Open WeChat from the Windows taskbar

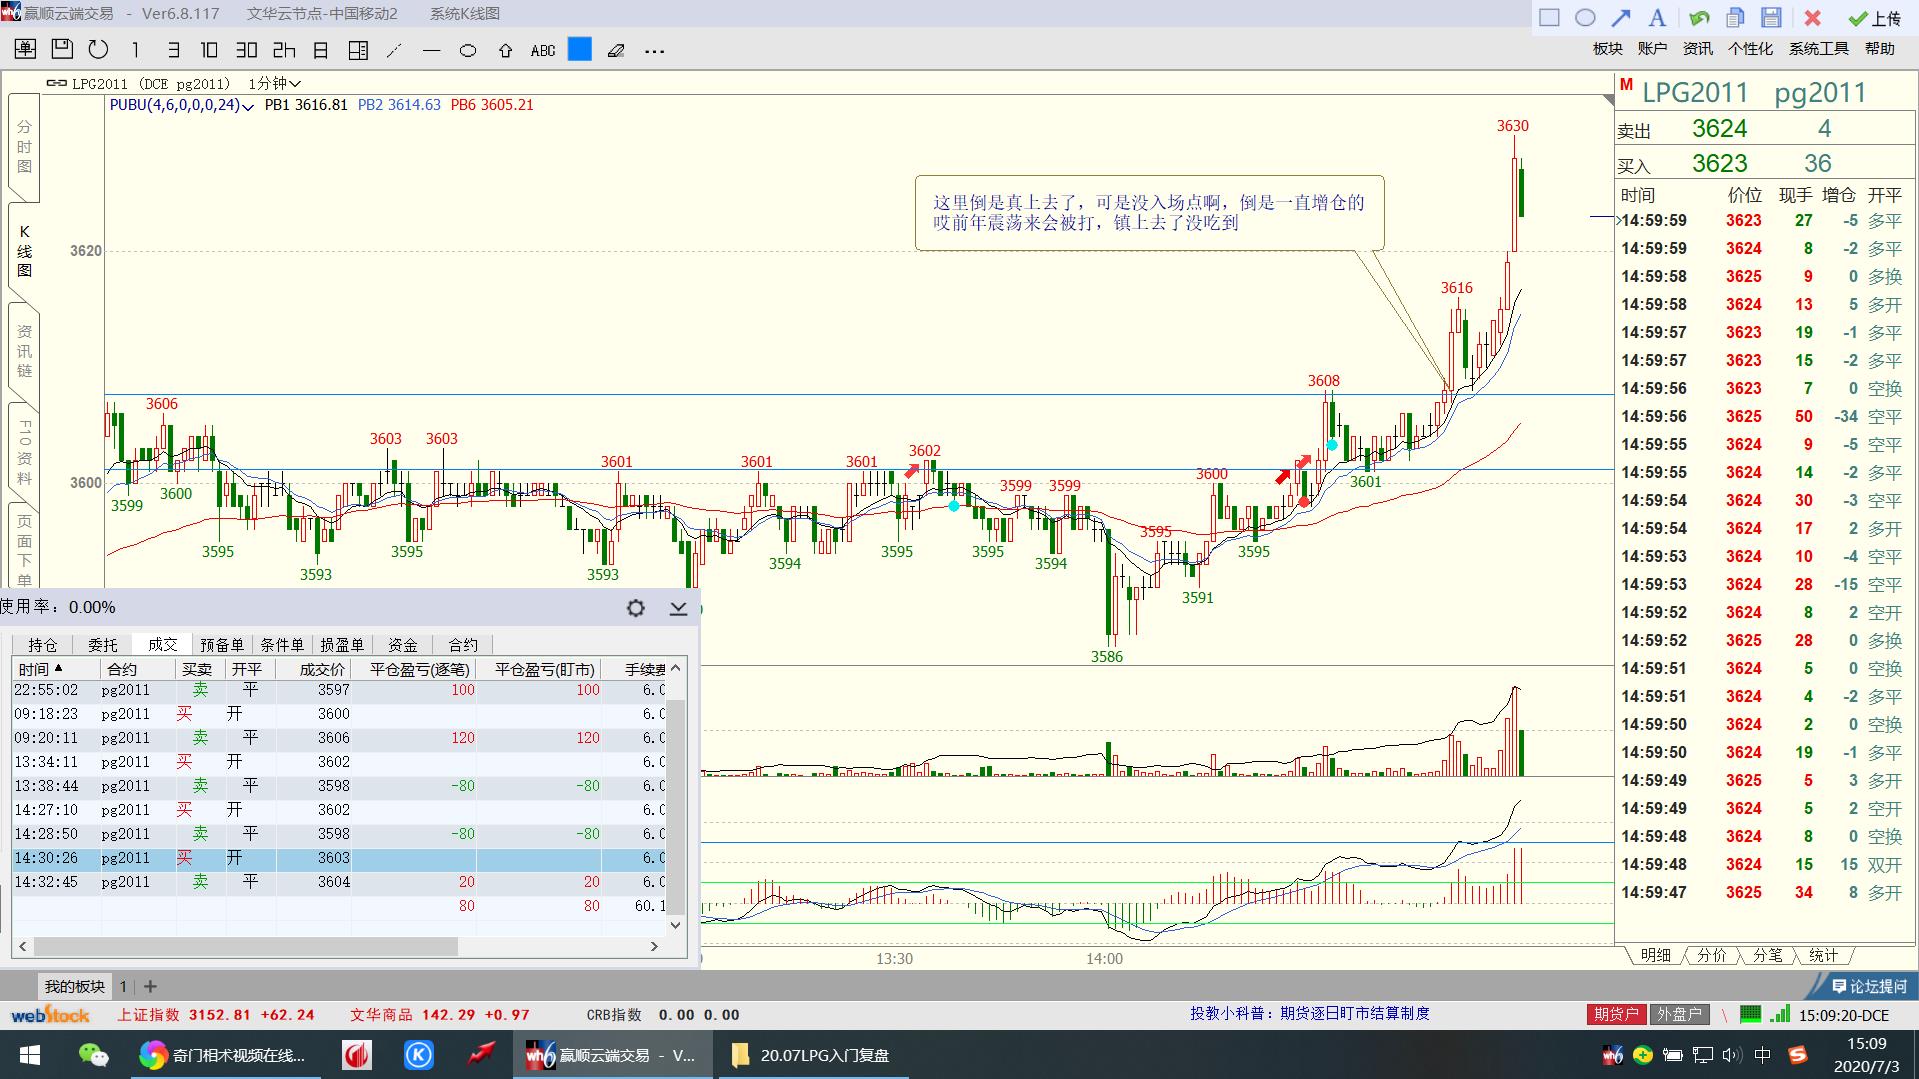click(x=93, y=1055)
